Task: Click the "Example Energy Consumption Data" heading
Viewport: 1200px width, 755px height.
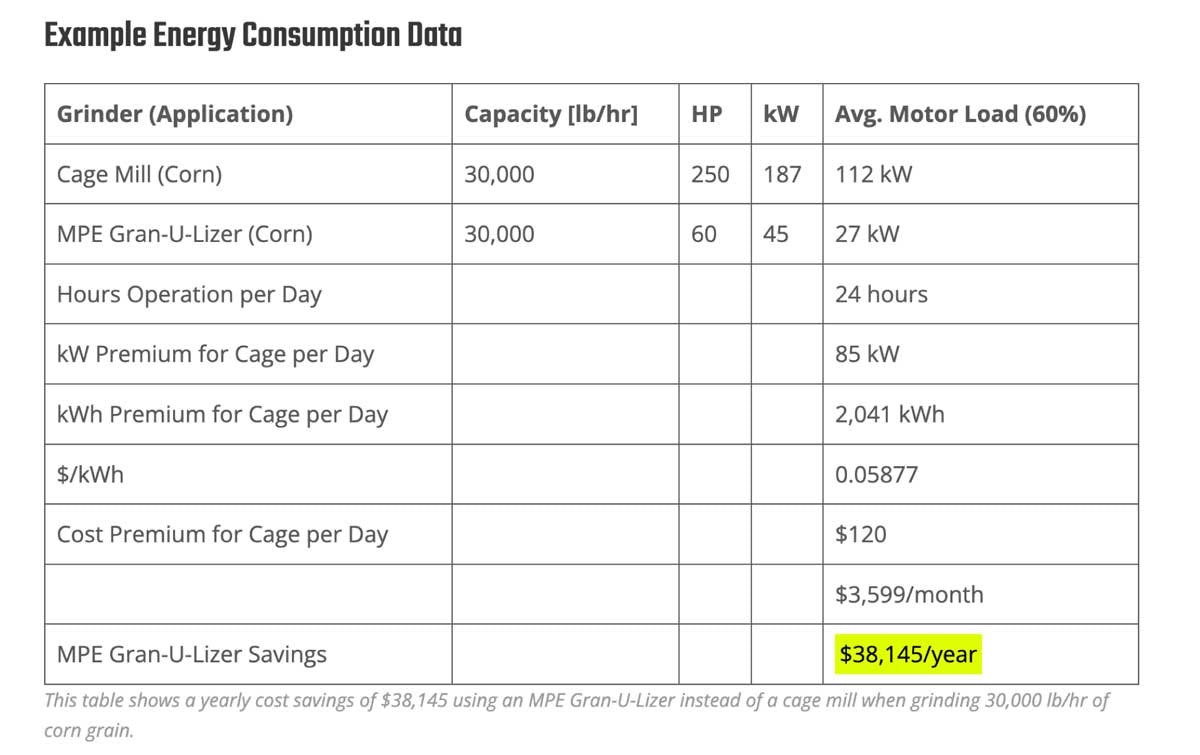Action: [253, 37]
